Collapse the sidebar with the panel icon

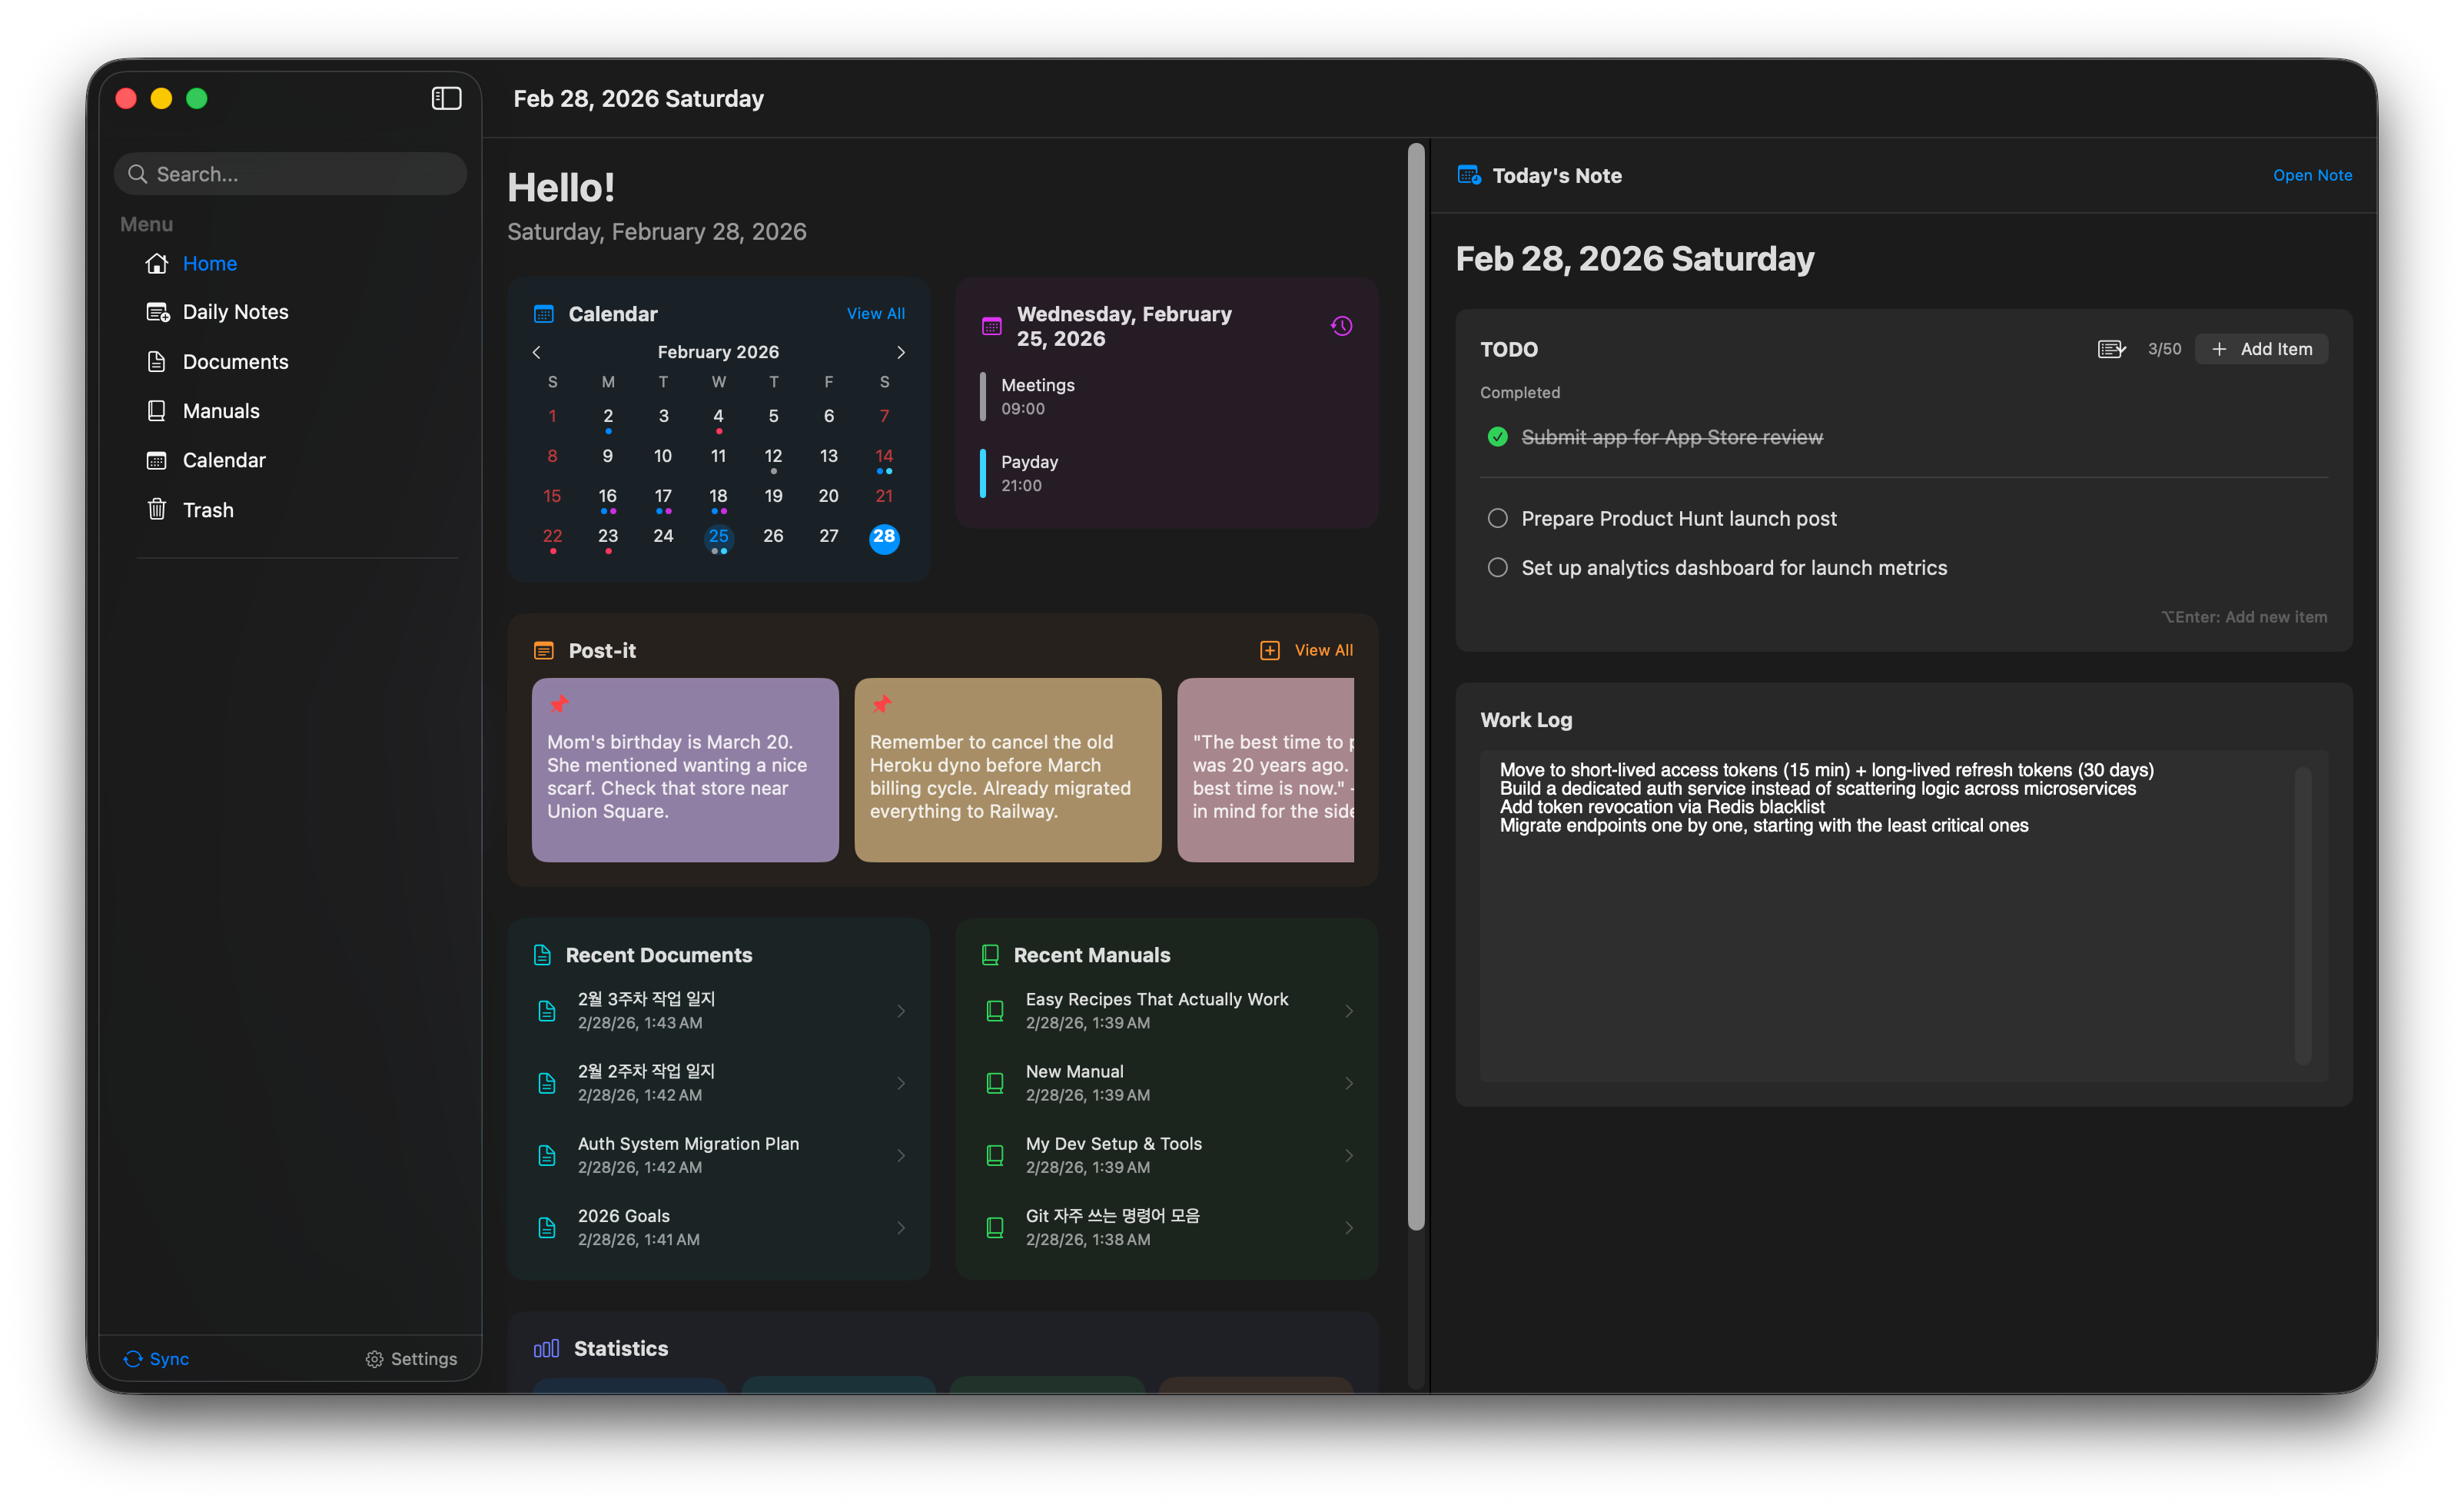click(x=446, y=98)
